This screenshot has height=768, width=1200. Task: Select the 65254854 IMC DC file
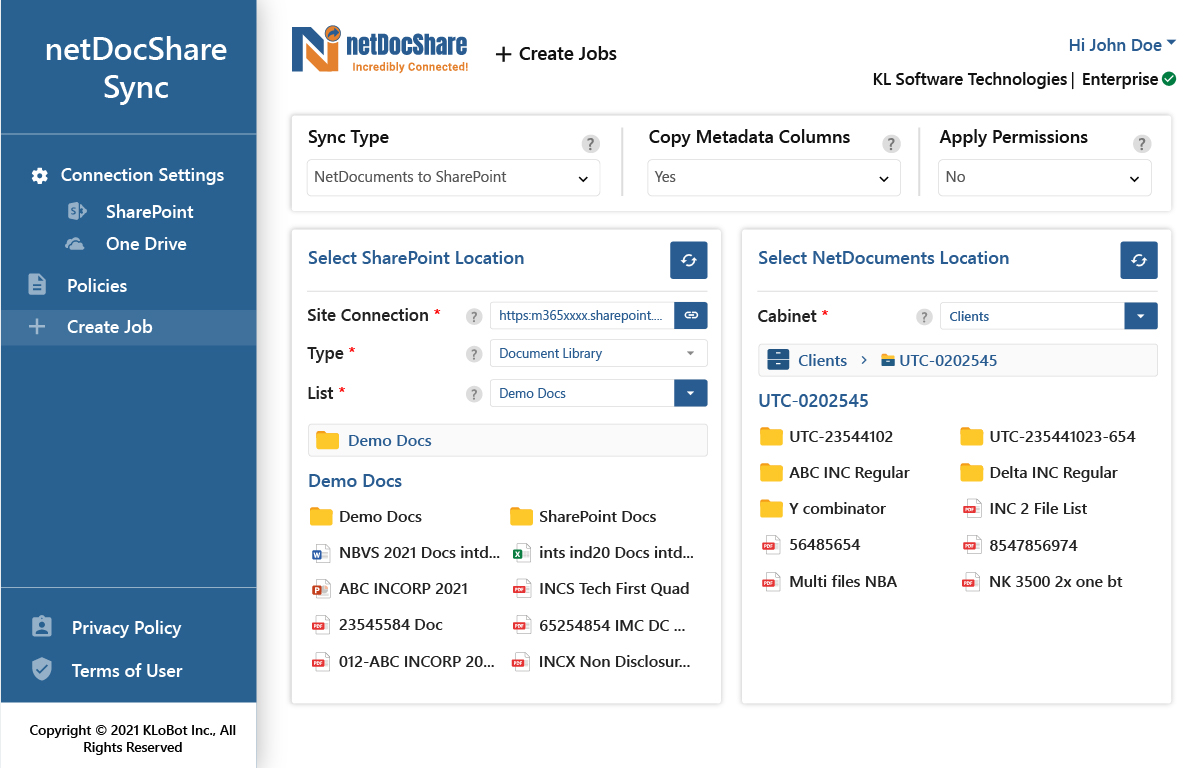(600, 625)
